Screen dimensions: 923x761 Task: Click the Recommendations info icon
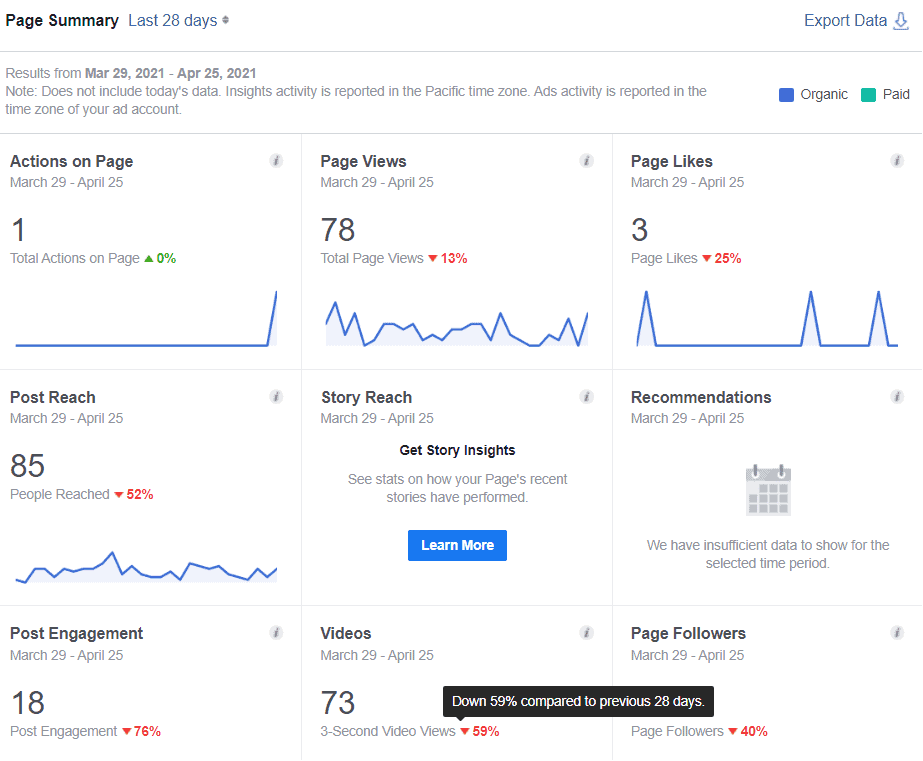point(897,397)
